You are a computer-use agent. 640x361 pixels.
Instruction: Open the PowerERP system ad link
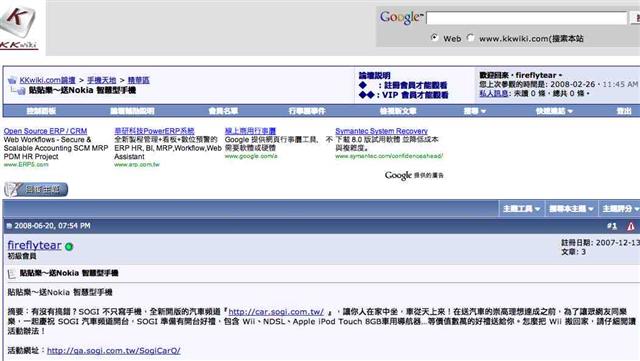tap(154, 131)
